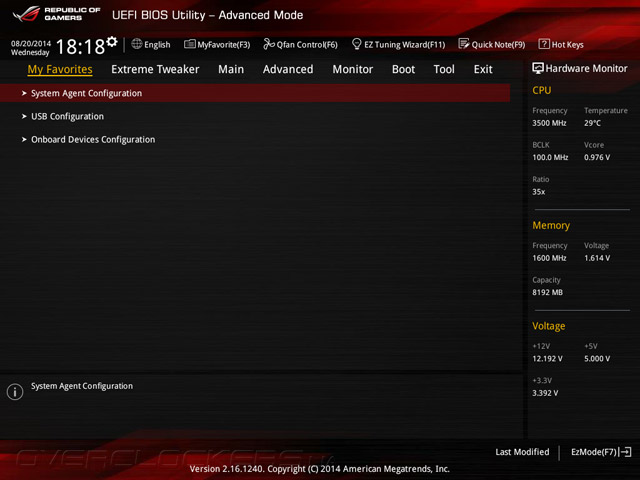Viewport: 640px width, 480px height.
Task: Open System Agent Configuration entry
Action: (x=255, y=93)
